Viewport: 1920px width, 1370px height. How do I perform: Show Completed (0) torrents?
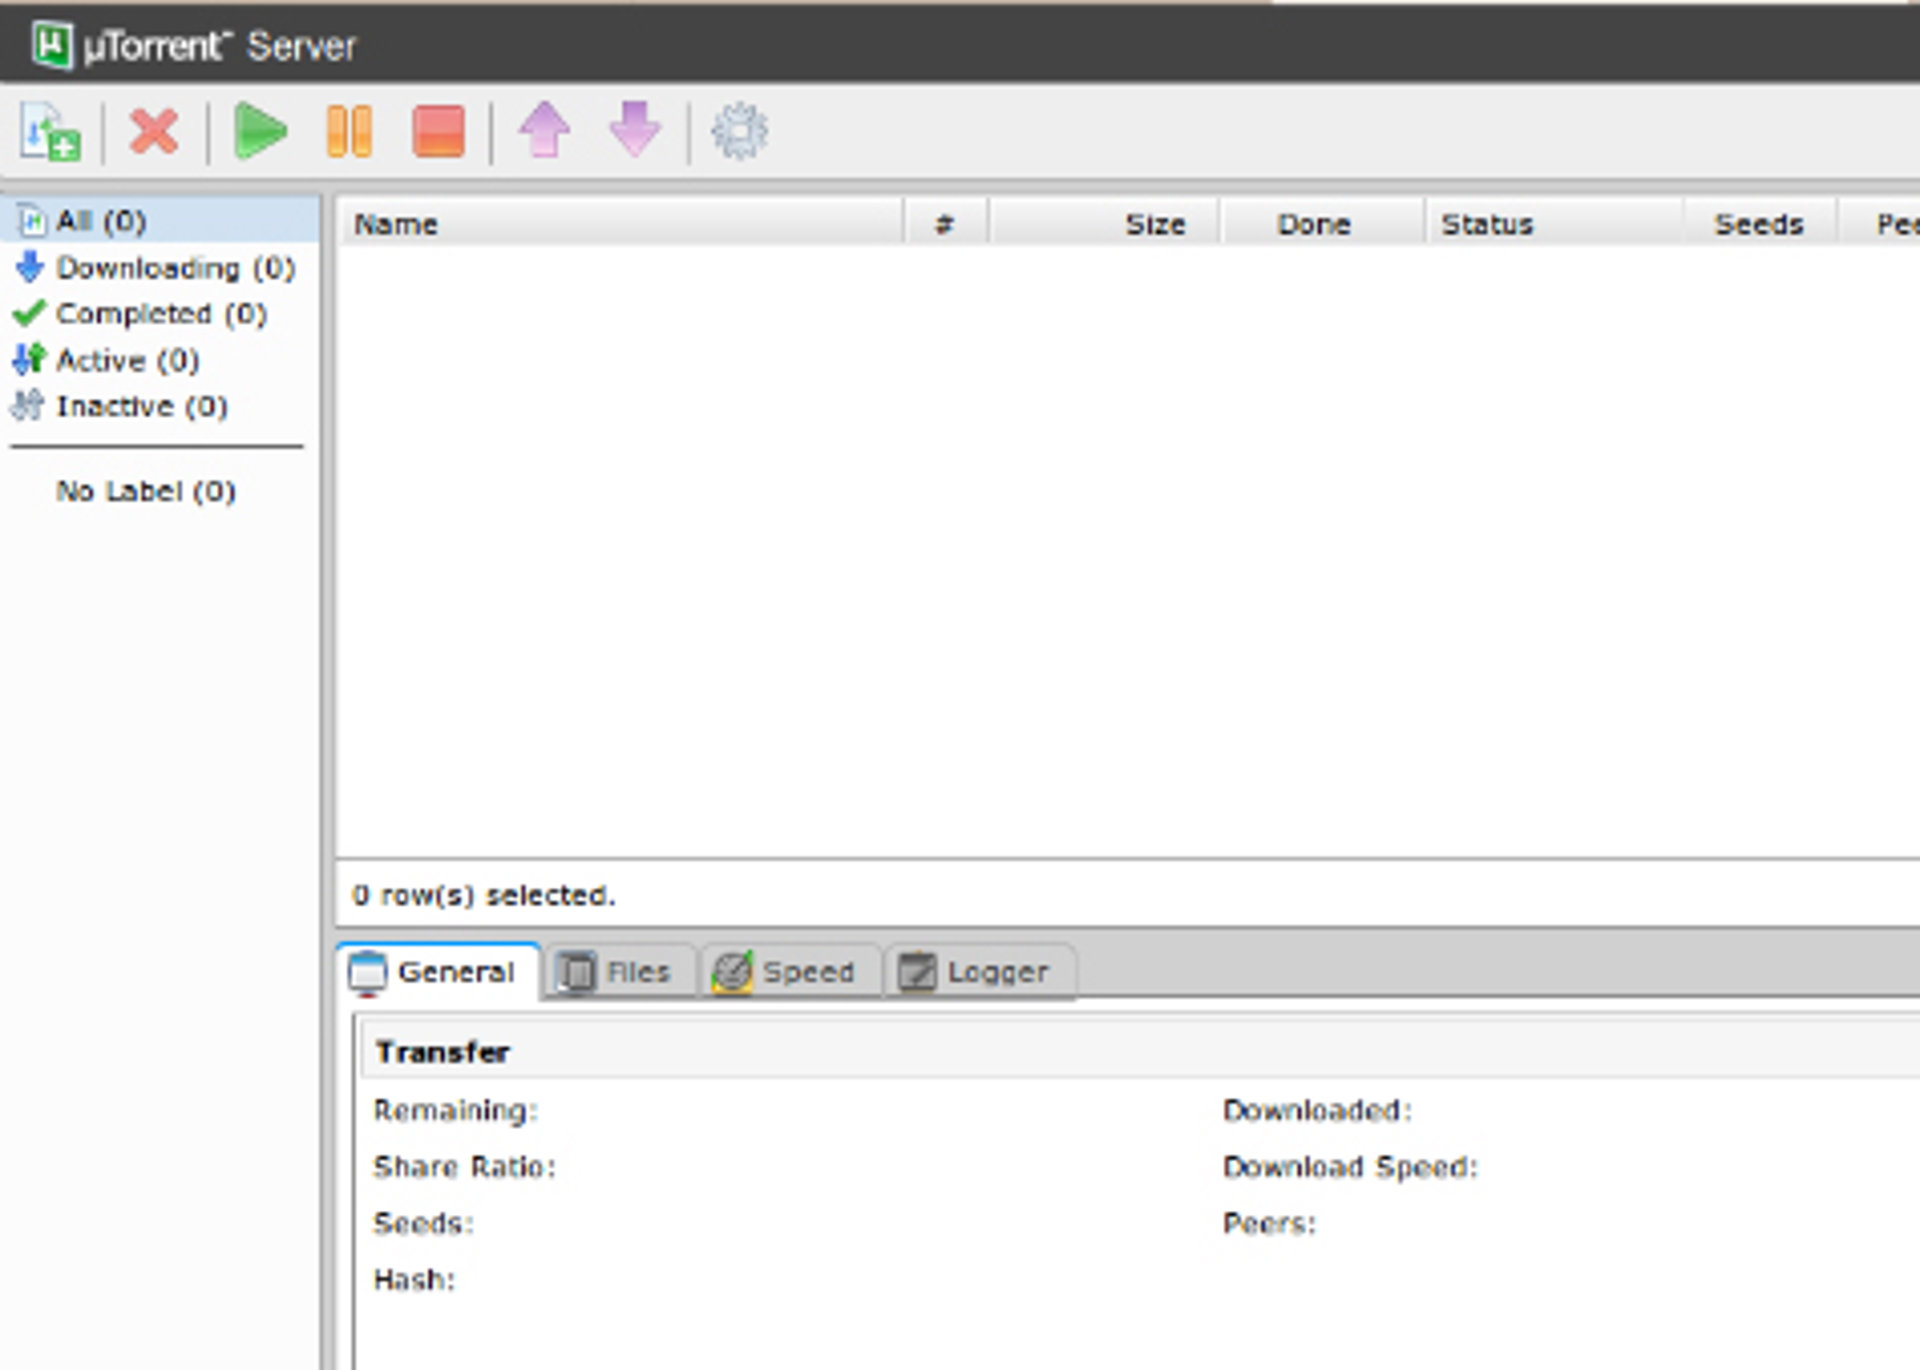160,314
